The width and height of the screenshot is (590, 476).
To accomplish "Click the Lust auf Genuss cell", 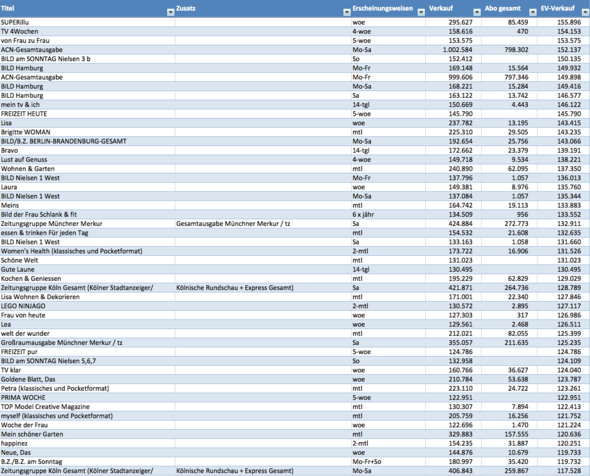I will pos(87,160).
